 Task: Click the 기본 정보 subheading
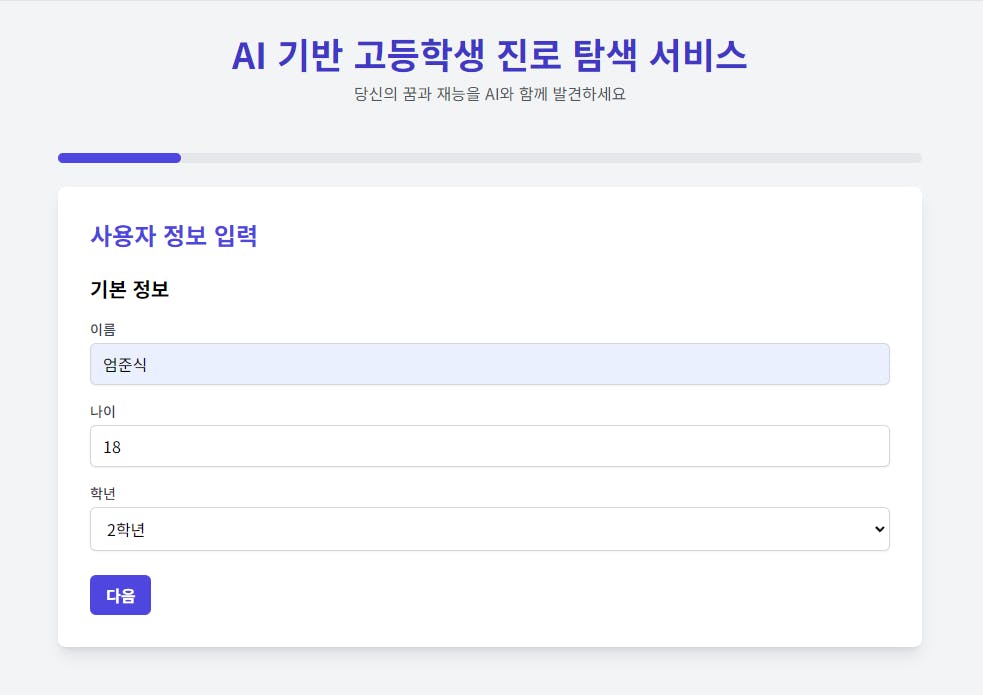click(x=129, y=290)
